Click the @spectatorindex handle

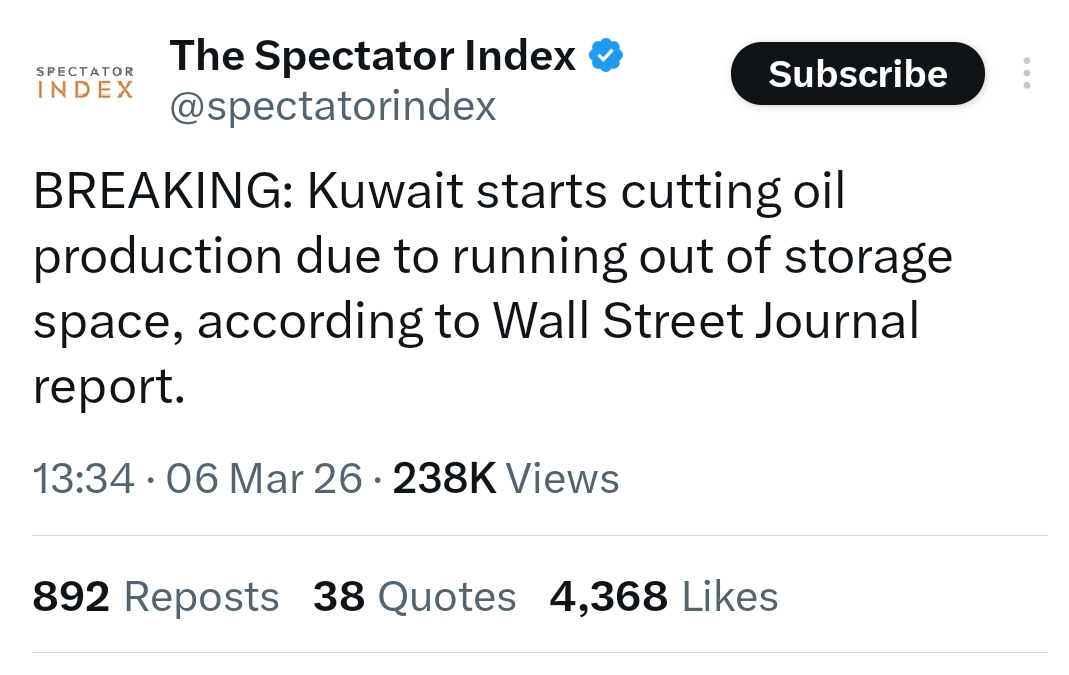(x=332, y=106)
